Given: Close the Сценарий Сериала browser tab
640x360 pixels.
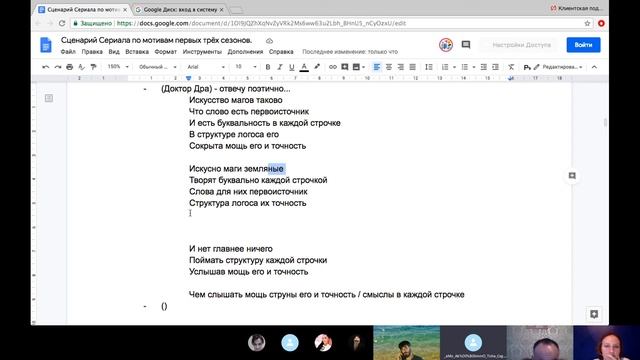Looking at the screenshot, I should pyautogui.click(x=125, y=9).
